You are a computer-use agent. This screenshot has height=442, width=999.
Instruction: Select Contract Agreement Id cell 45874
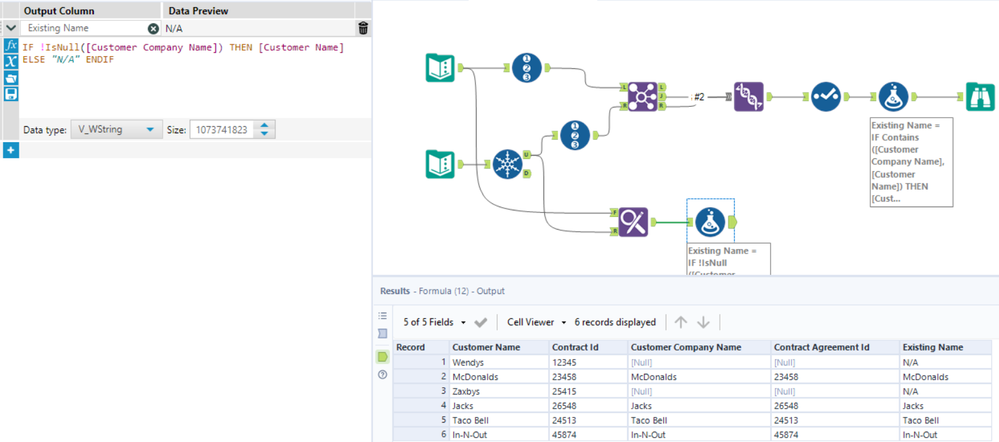(x=835, y=435)
